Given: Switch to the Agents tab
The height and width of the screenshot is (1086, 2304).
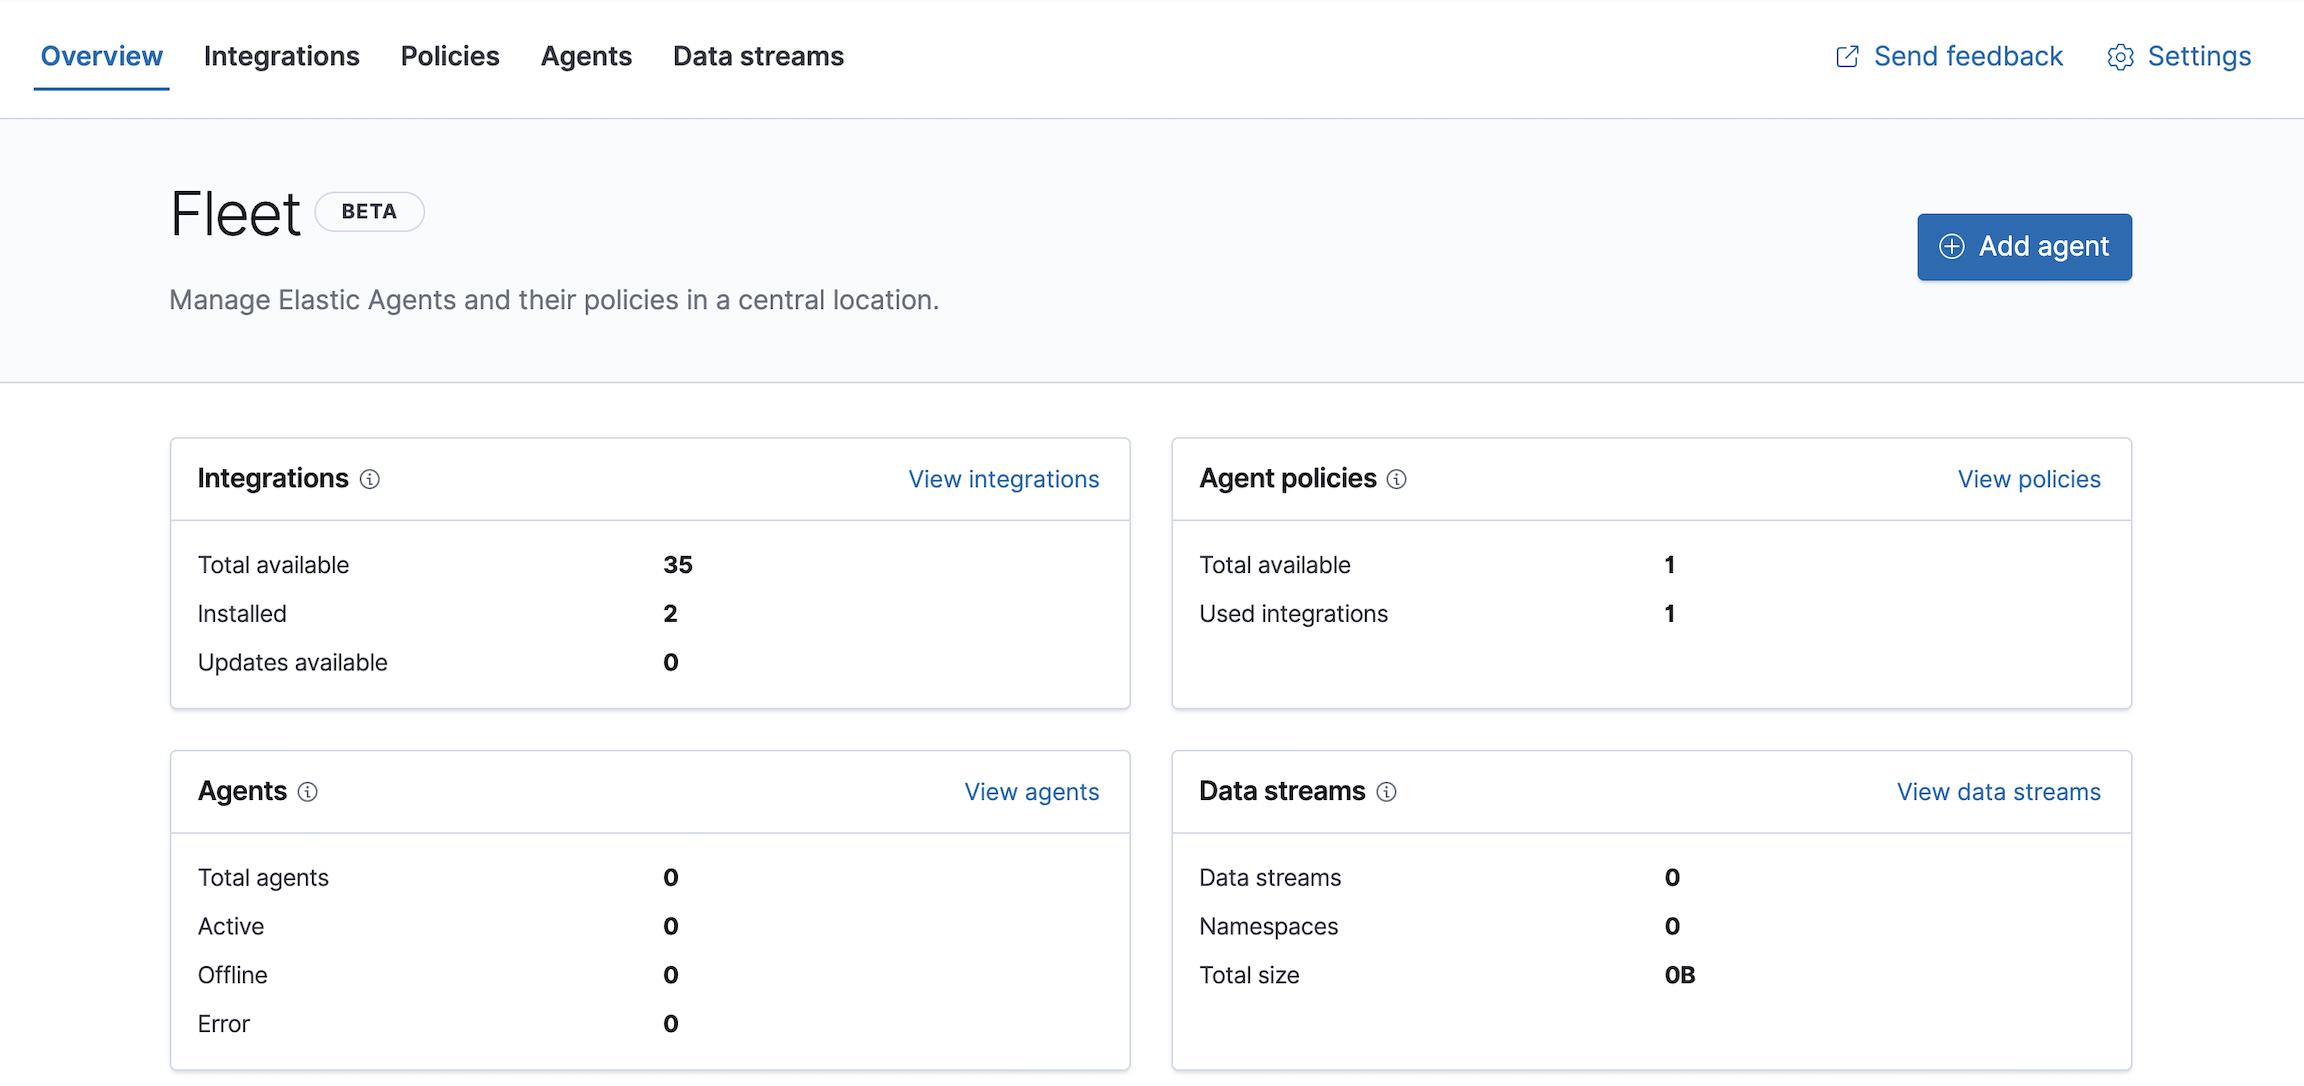Looking at the screenshot, I should (586, 56).
